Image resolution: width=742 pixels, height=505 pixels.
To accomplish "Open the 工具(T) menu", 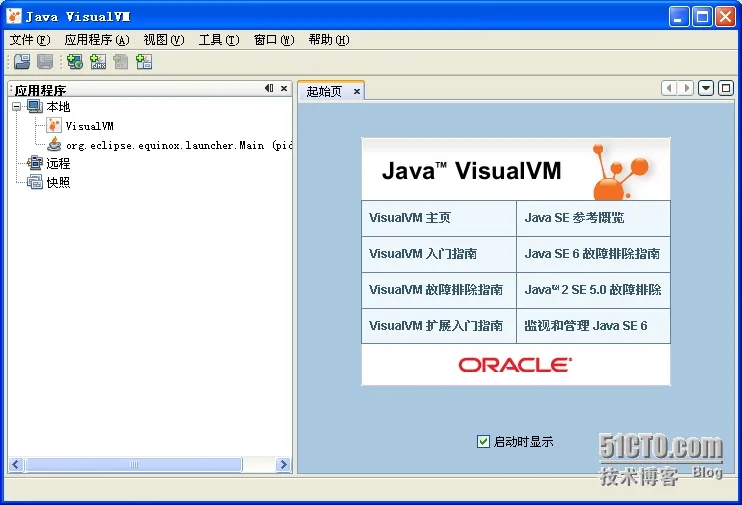I will 219,40.
